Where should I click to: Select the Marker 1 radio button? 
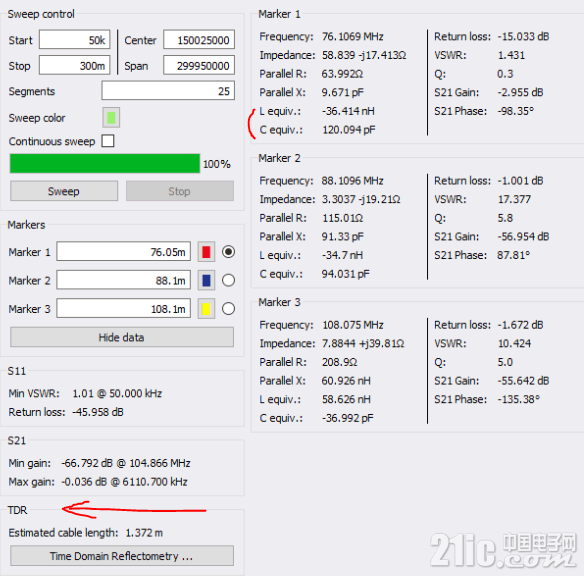point(228,252)
